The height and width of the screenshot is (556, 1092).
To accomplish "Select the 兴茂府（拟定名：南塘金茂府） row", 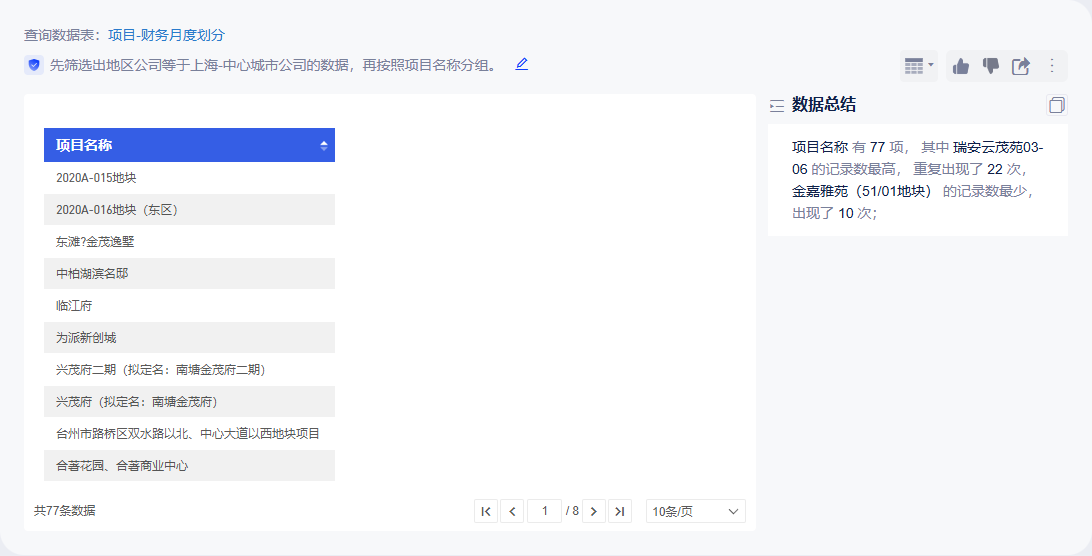I will point(189,402).
